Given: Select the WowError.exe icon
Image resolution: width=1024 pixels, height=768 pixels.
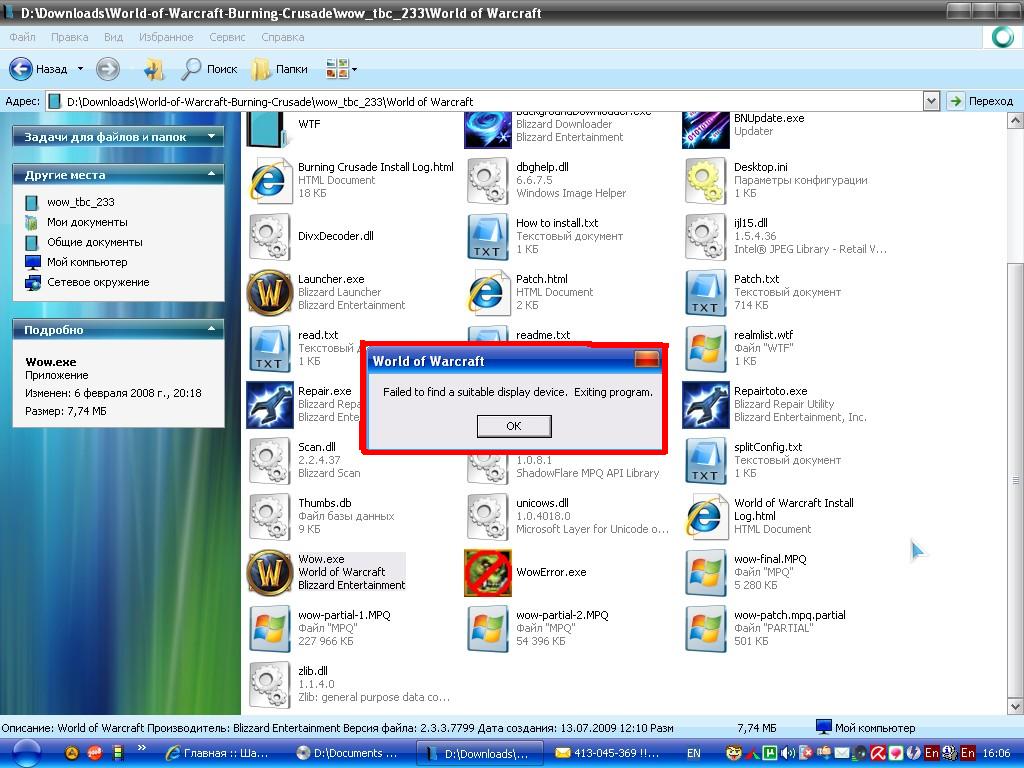Looking at the screenshot, I should point(487,572).
